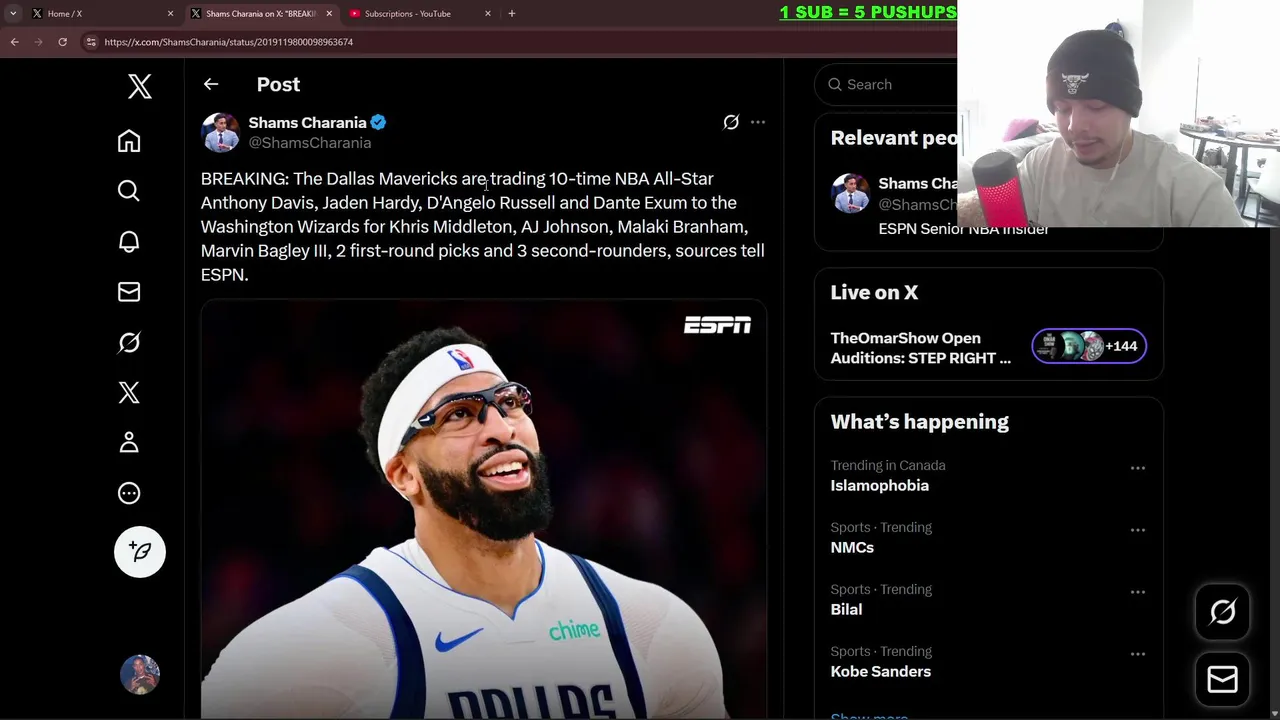Screen dimensions: 1280x720
Task: Close the Subscriptions - YouTube tab
Action: 488,13
